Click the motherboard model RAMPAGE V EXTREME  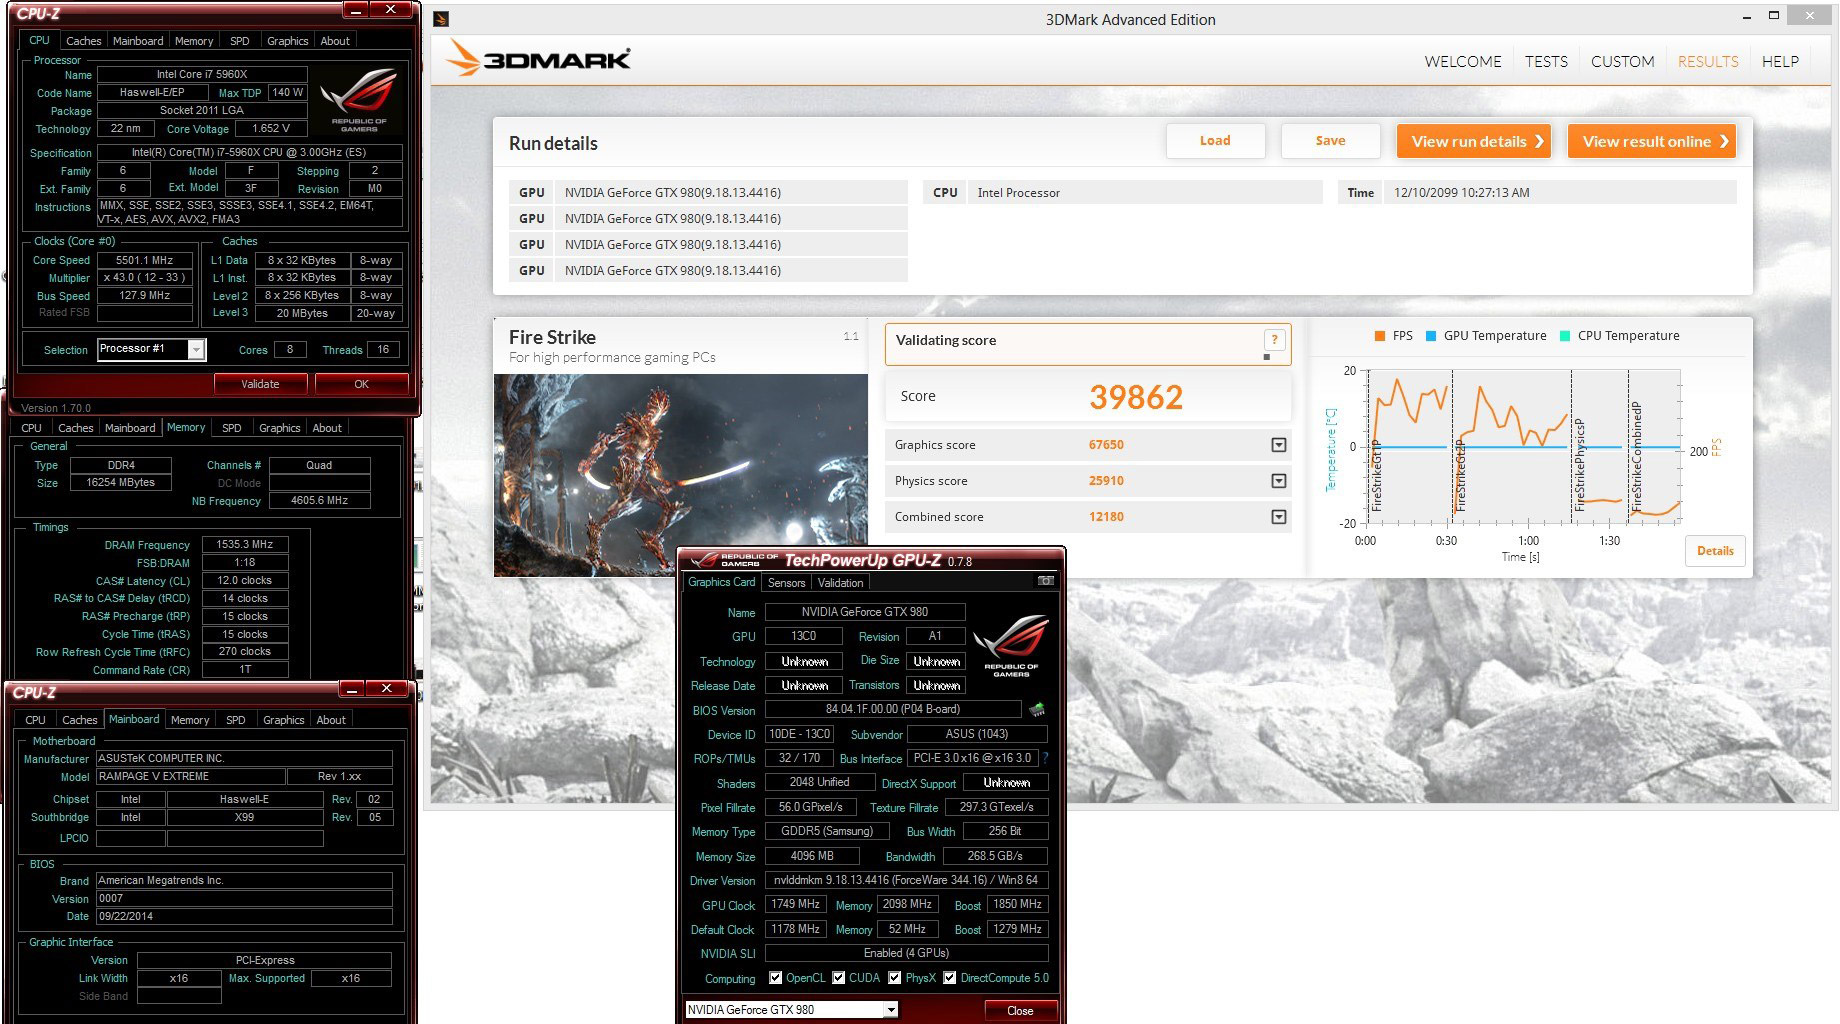[190, 777]
